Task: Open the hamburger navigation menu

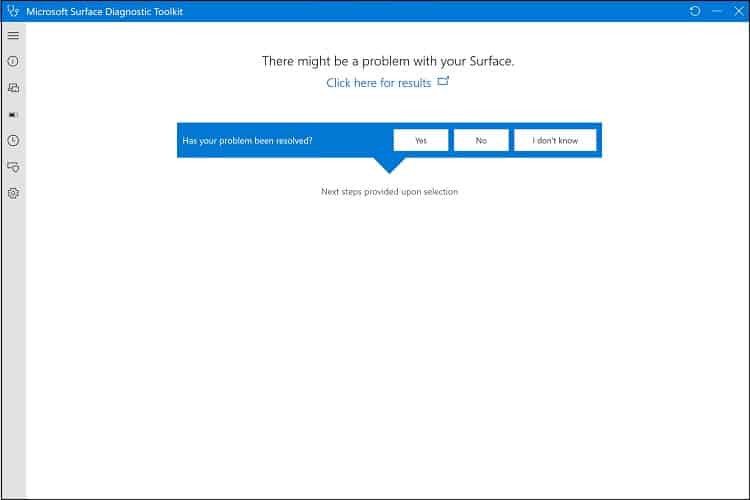Action: click(x=13, y=35)
